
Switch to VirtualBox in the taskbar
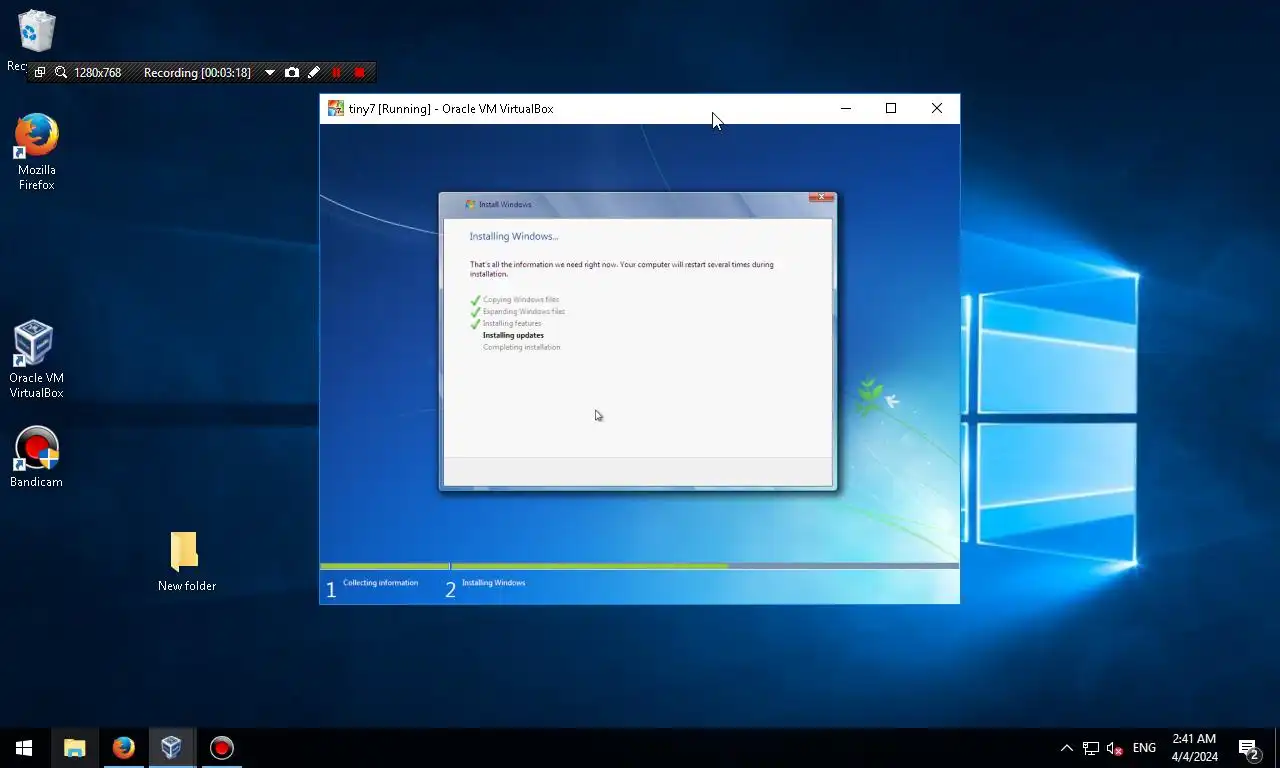(x=171, y=748)
